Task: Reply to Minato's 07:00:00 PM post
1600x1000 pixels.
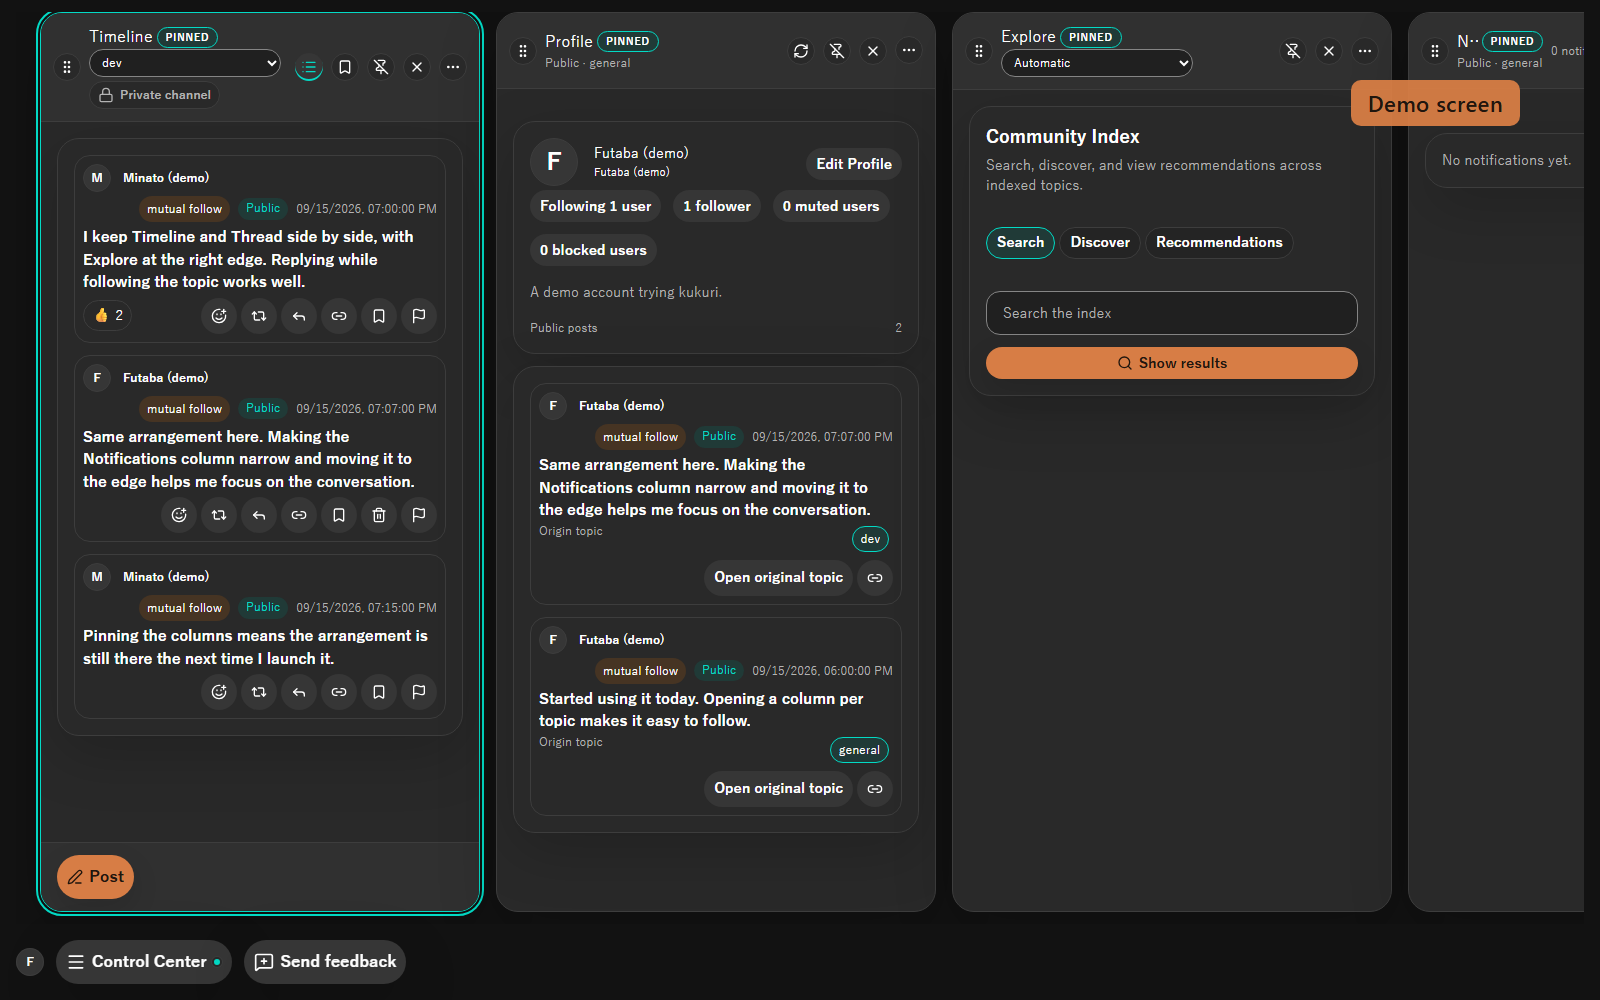Action: pyautogui.click(x=299, y=316)
